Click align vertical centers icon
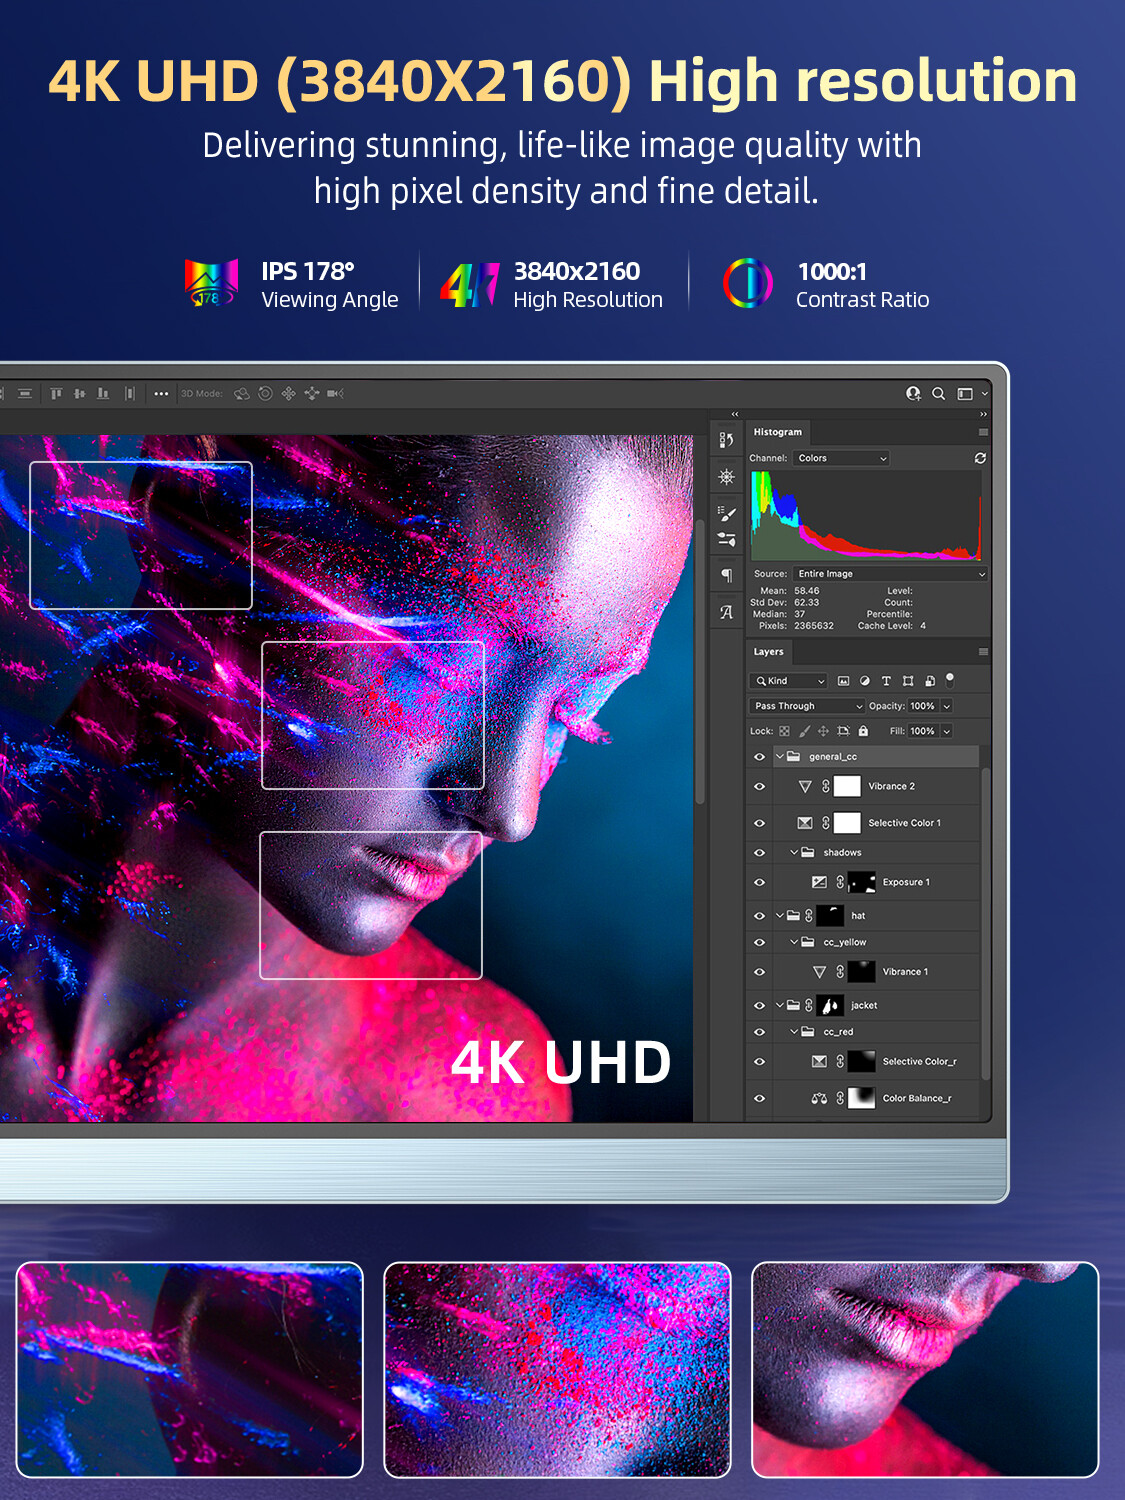 coord(80,394)
